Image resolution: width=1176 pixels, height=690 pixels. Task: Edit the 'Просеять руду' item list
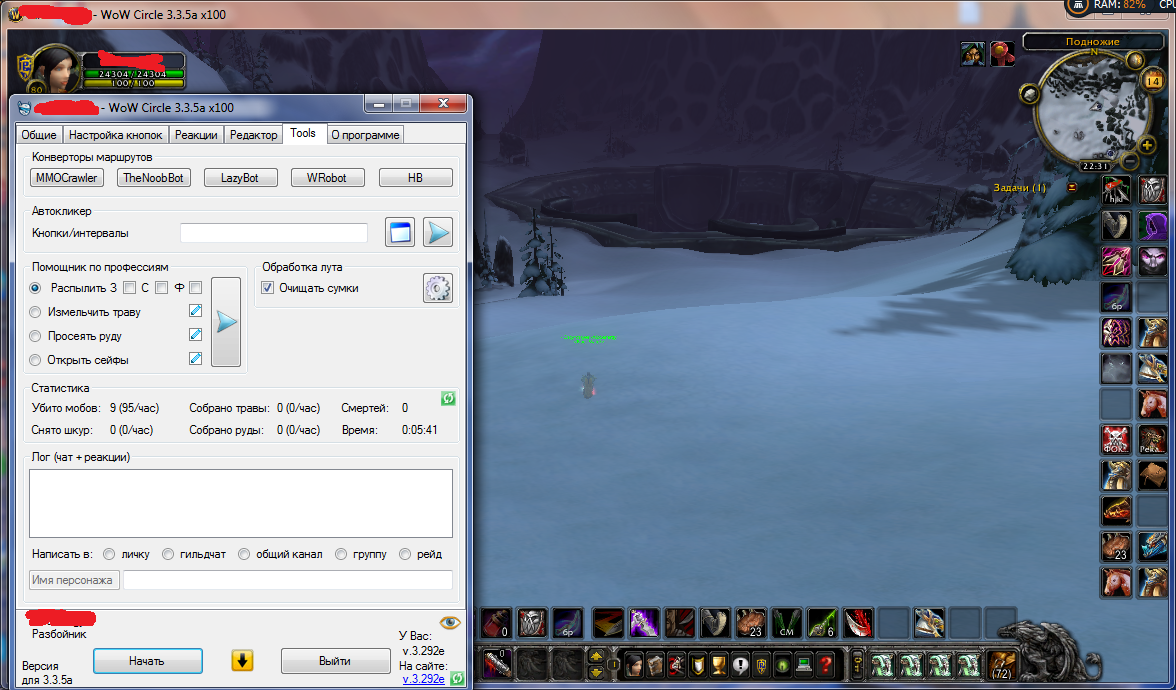coord(195,334)
